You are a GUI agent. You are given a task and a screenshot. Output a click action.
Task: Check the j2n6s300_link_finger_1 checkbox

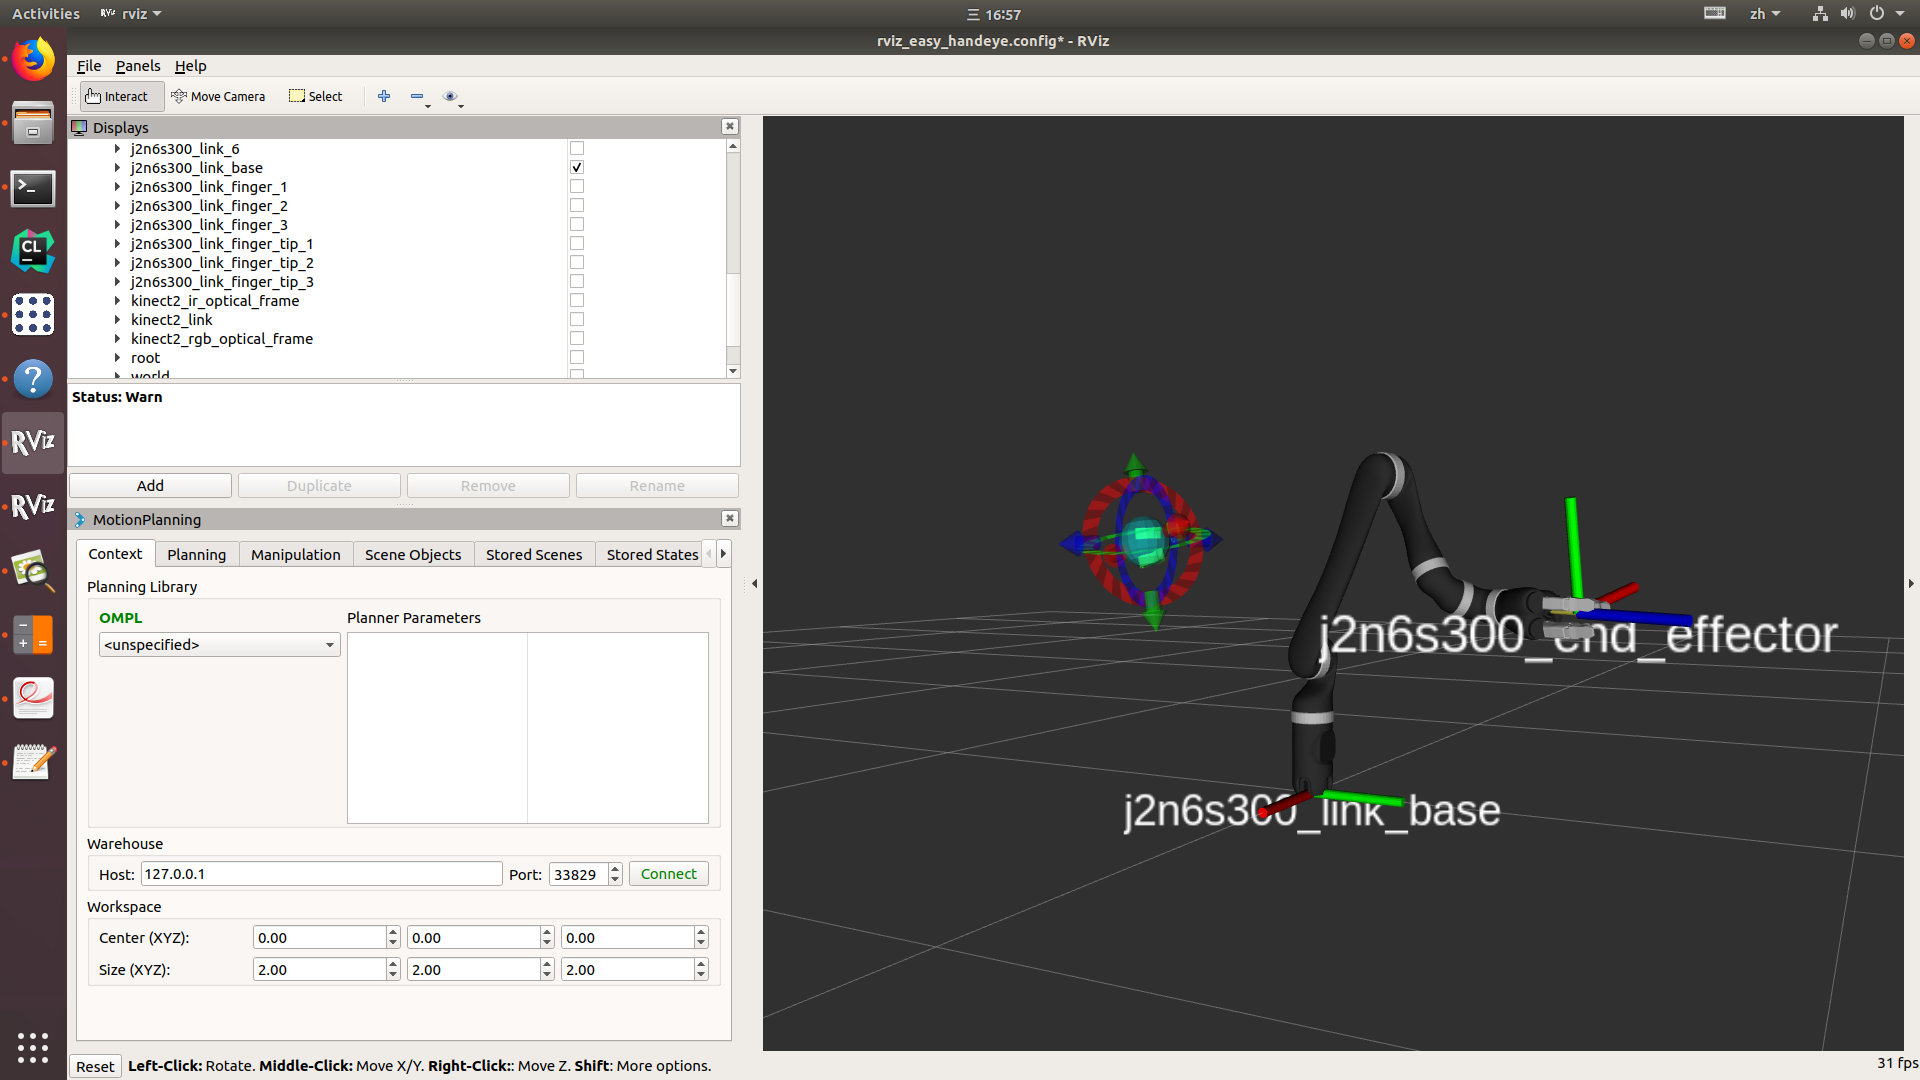pyautogui.click(x=576, y=186)
